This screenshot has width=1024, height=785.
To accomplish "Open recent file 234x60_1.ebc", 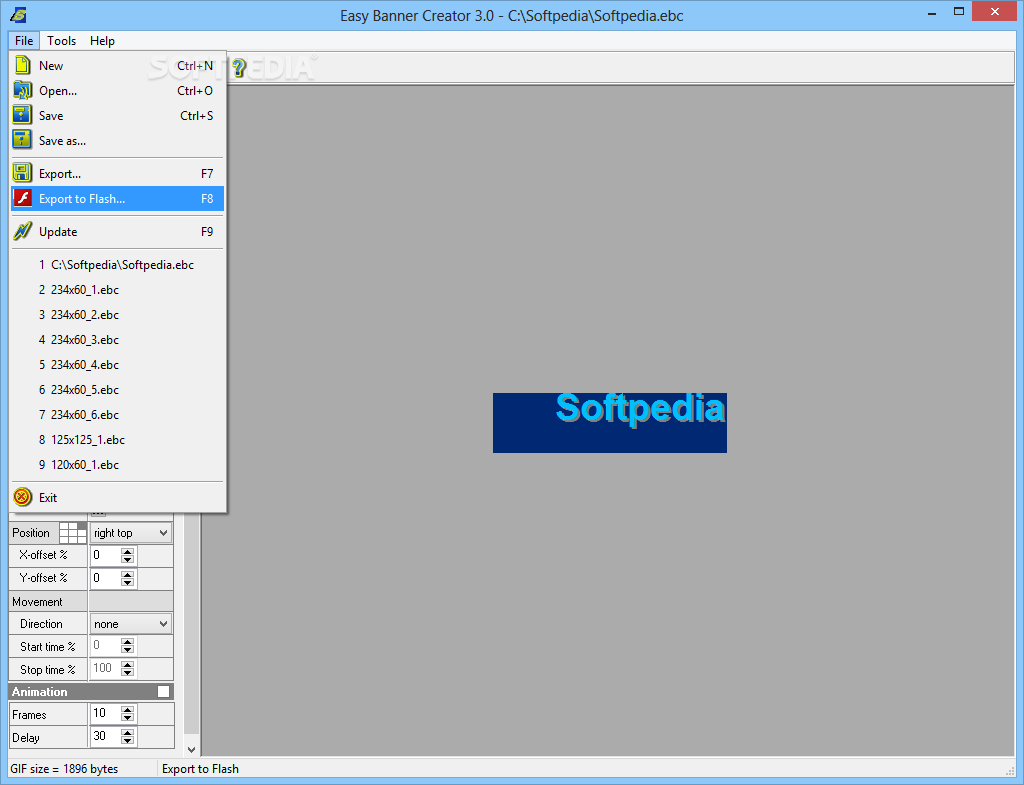I will (x=118, y=289).
